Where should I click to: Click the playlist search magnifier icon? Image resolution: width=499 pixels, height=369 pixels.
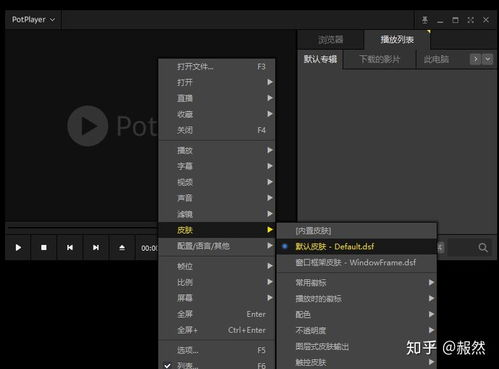pyautogui.click(x=483, y=247)
